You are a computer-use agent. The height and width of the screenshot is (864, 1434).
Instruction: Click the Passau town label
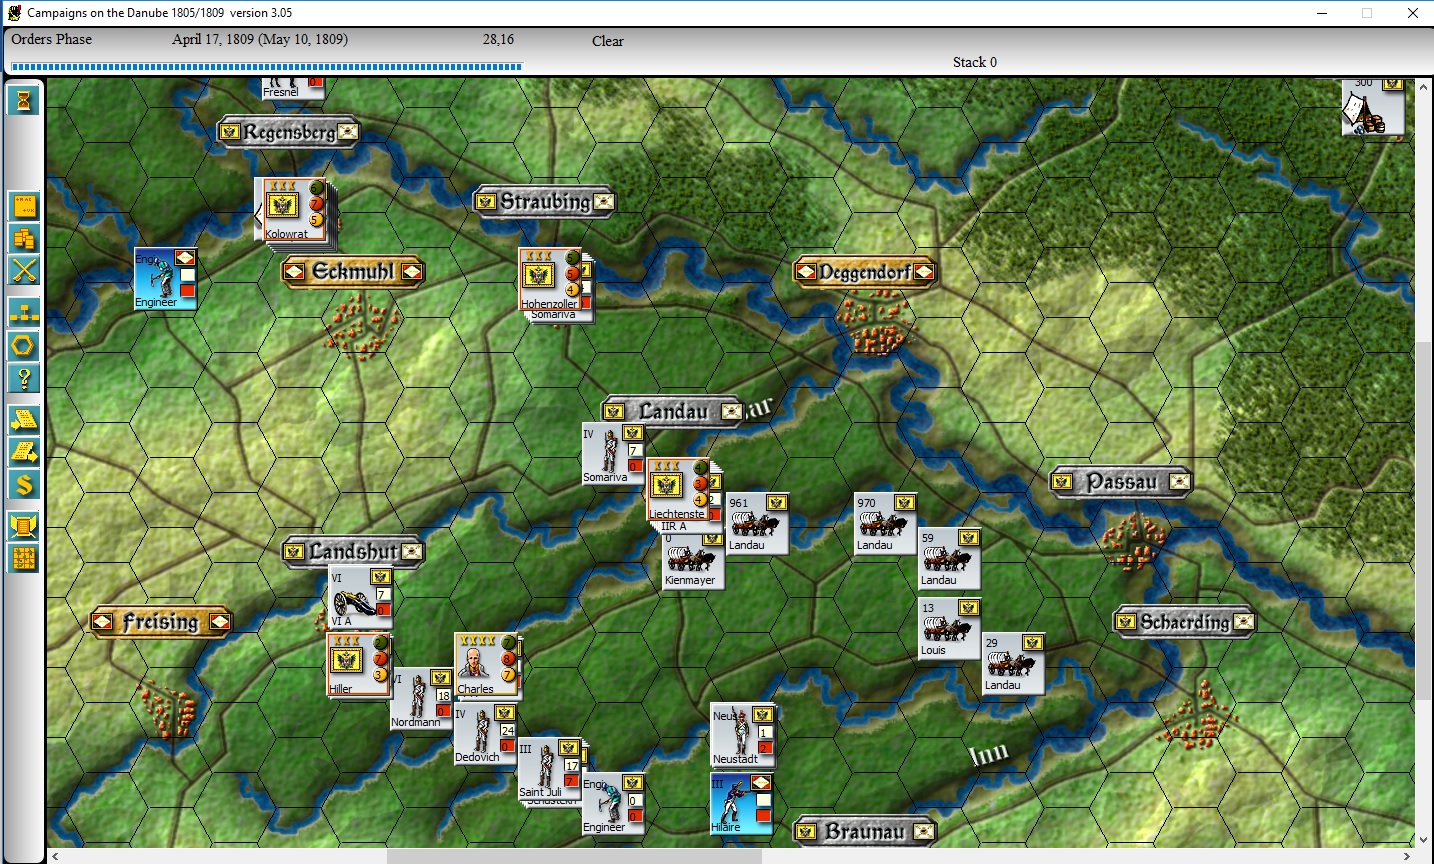coord(1121,482)
